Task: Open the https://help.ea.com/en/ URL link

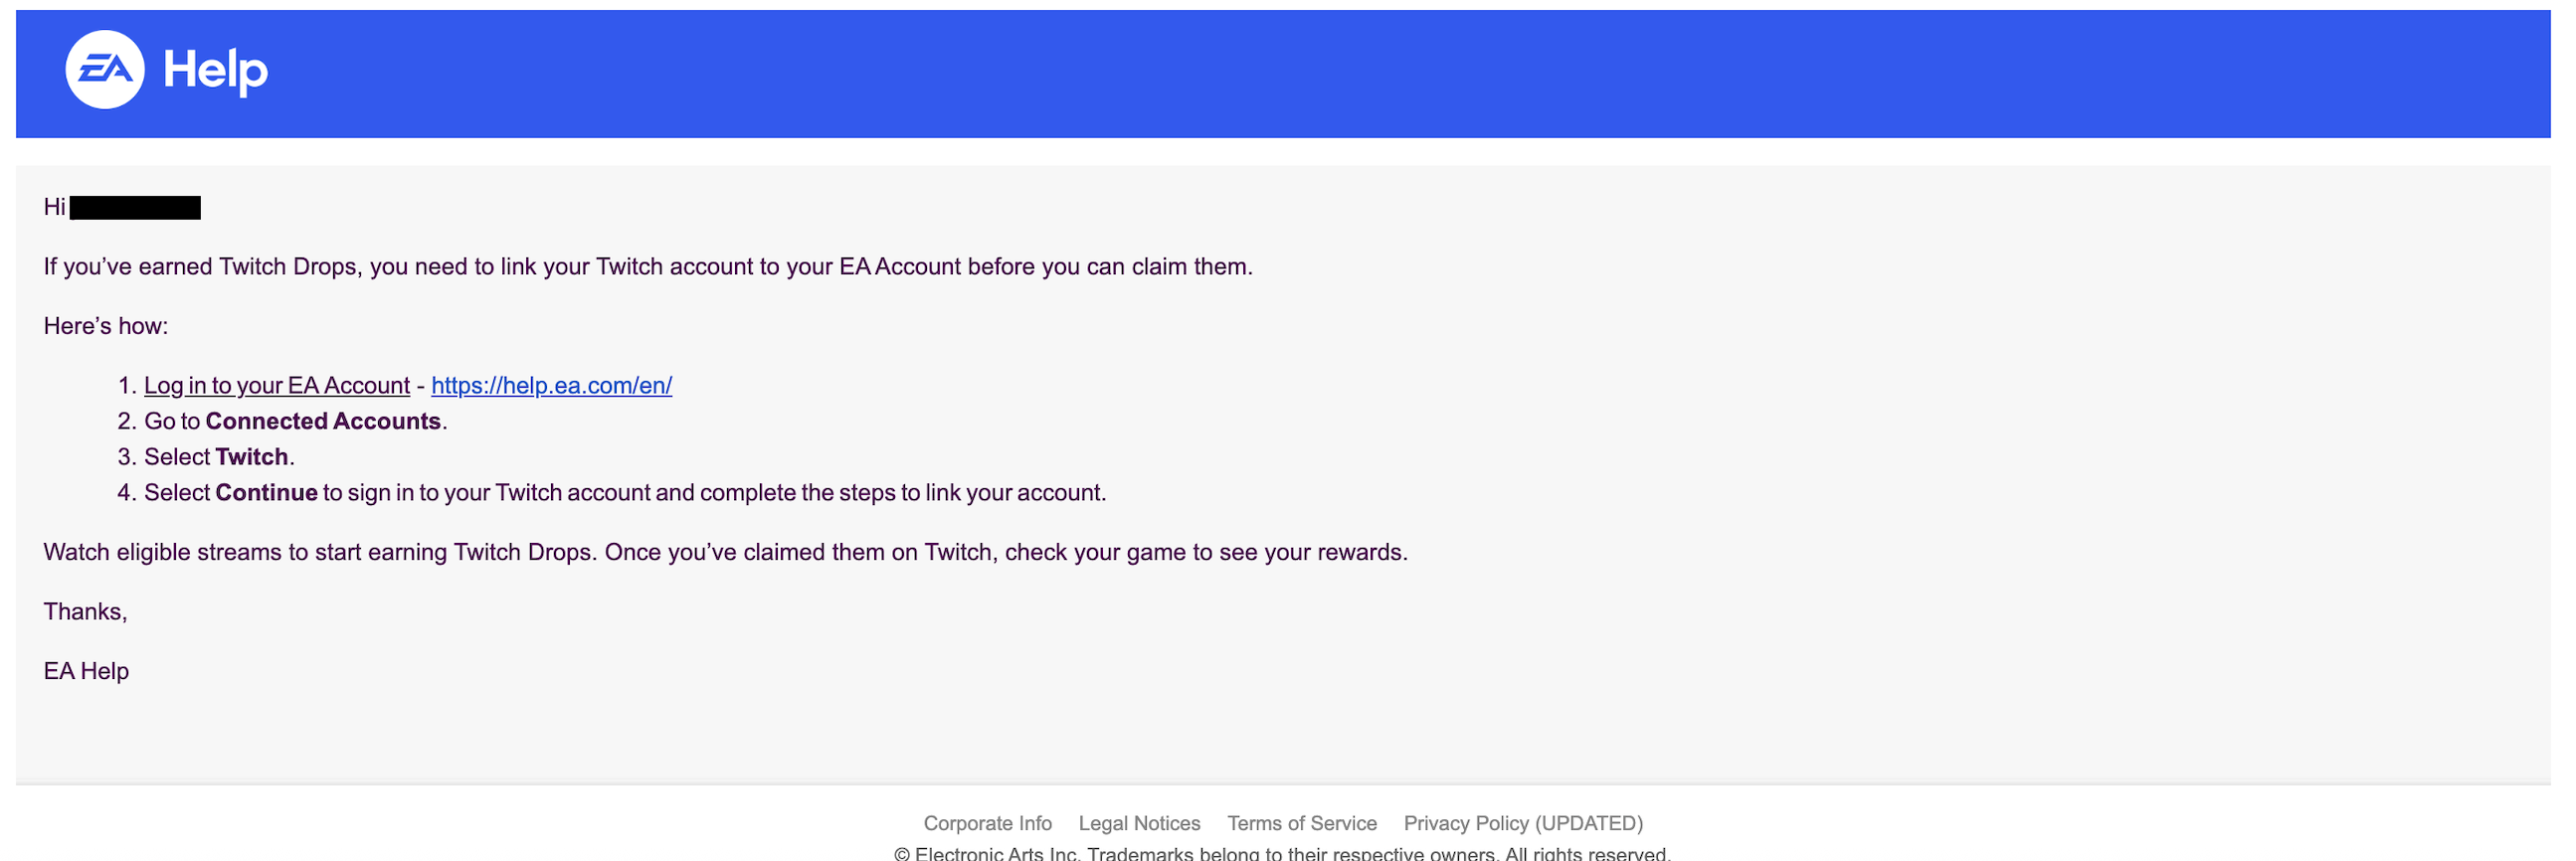Action: [551, 386]
